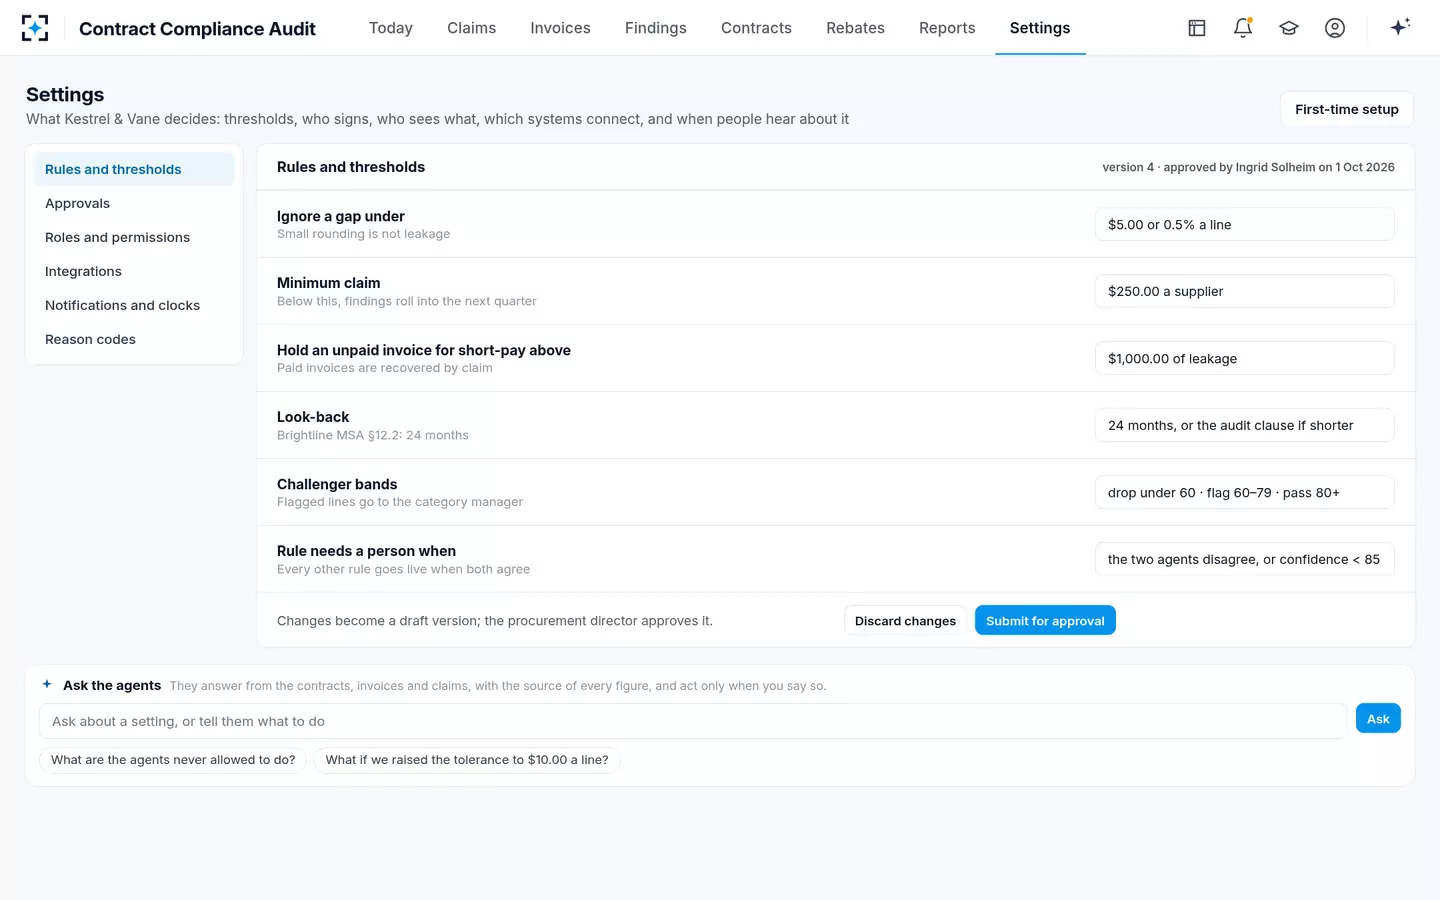Open the Reports tab
1440x900 pixels.
[947, 28]
